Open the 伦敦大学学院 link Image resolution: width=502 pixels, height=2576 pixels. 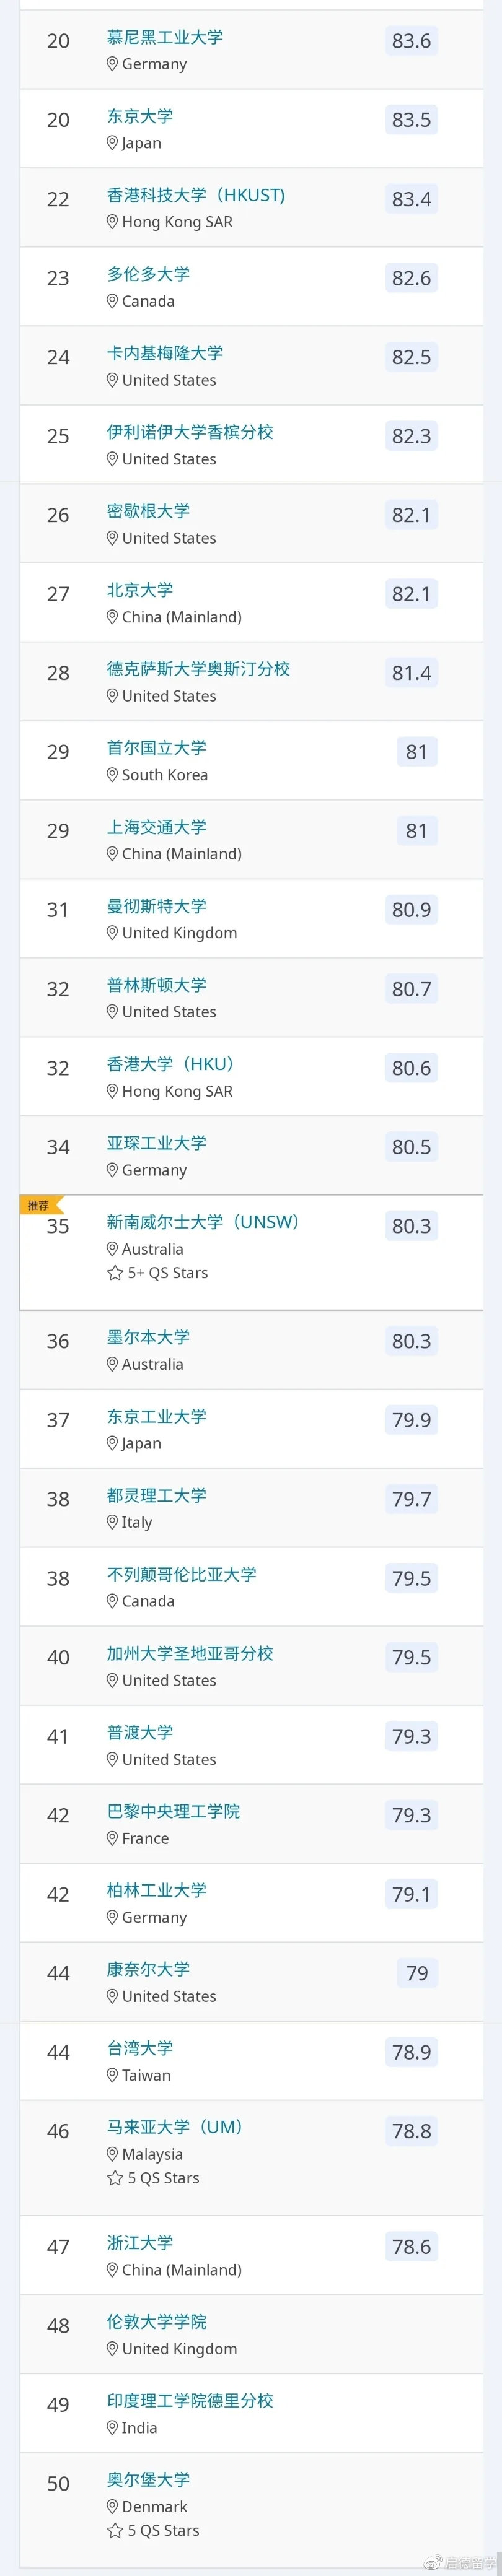[x=157, y=2321]
